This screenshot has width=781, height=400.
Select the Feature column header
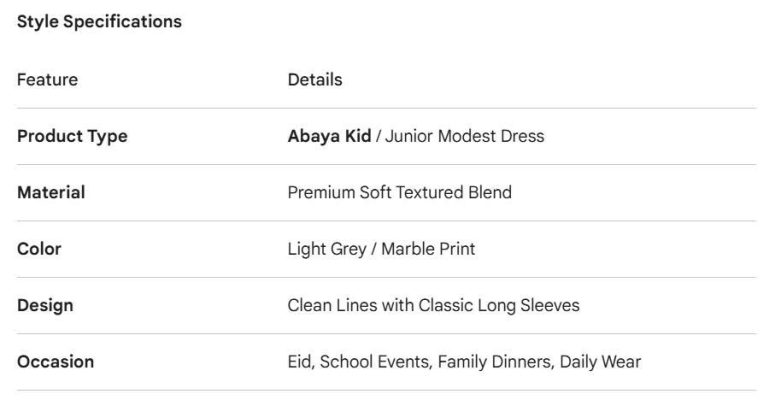point(47,80)
